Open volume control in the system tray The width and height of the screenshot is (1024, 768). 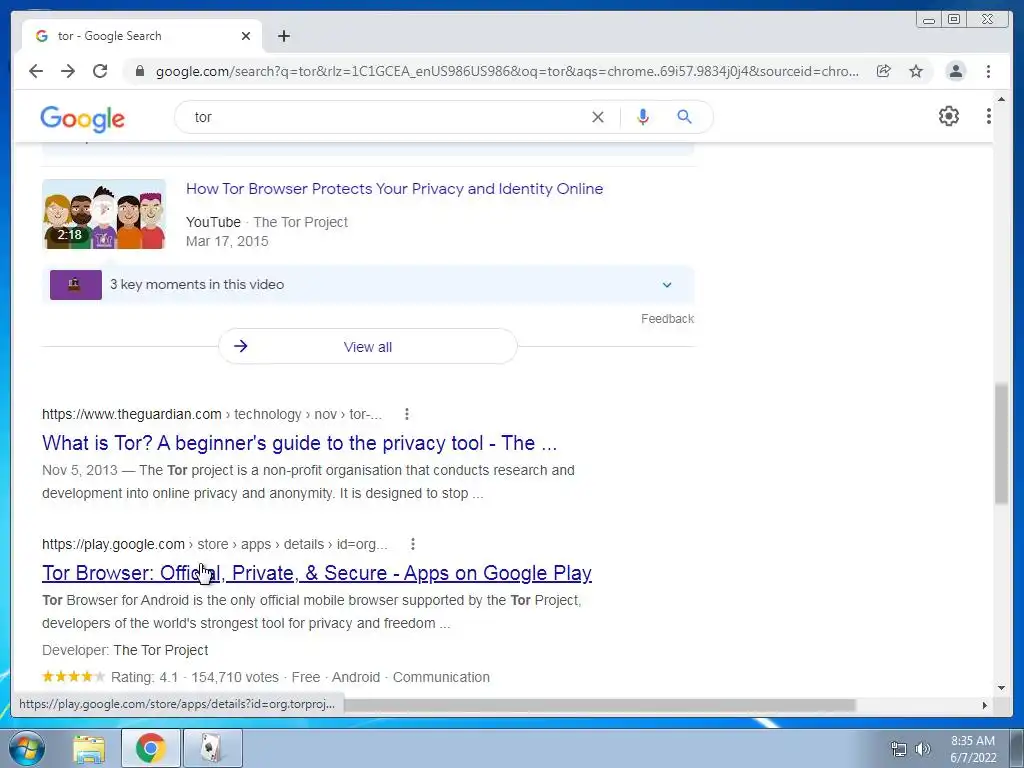click(x=922, y=749)
